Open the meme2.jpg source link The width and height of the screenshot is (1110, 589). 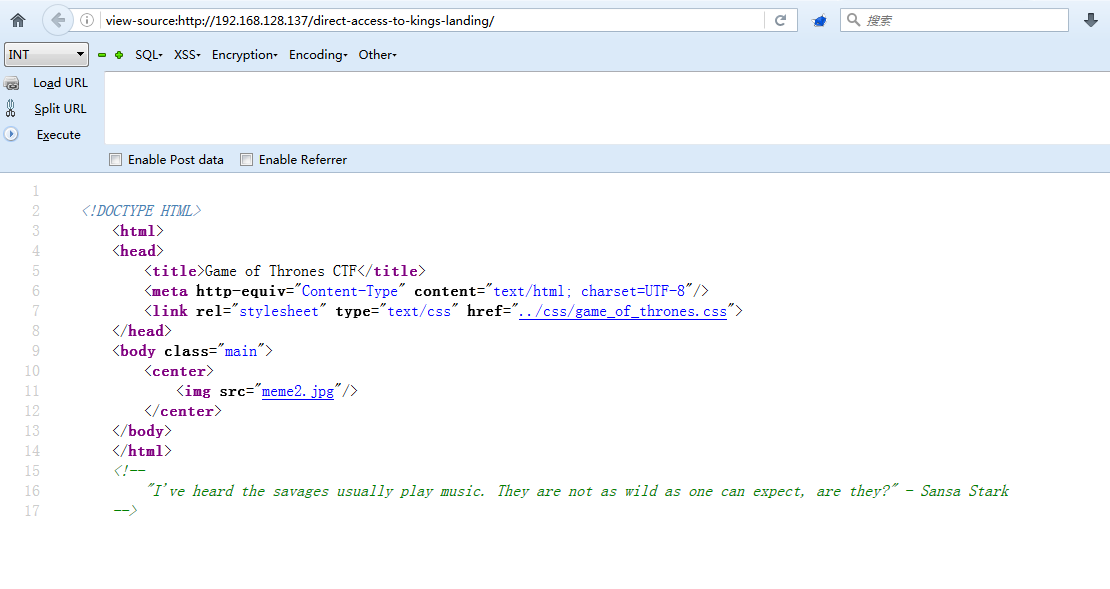coord(297,391)
